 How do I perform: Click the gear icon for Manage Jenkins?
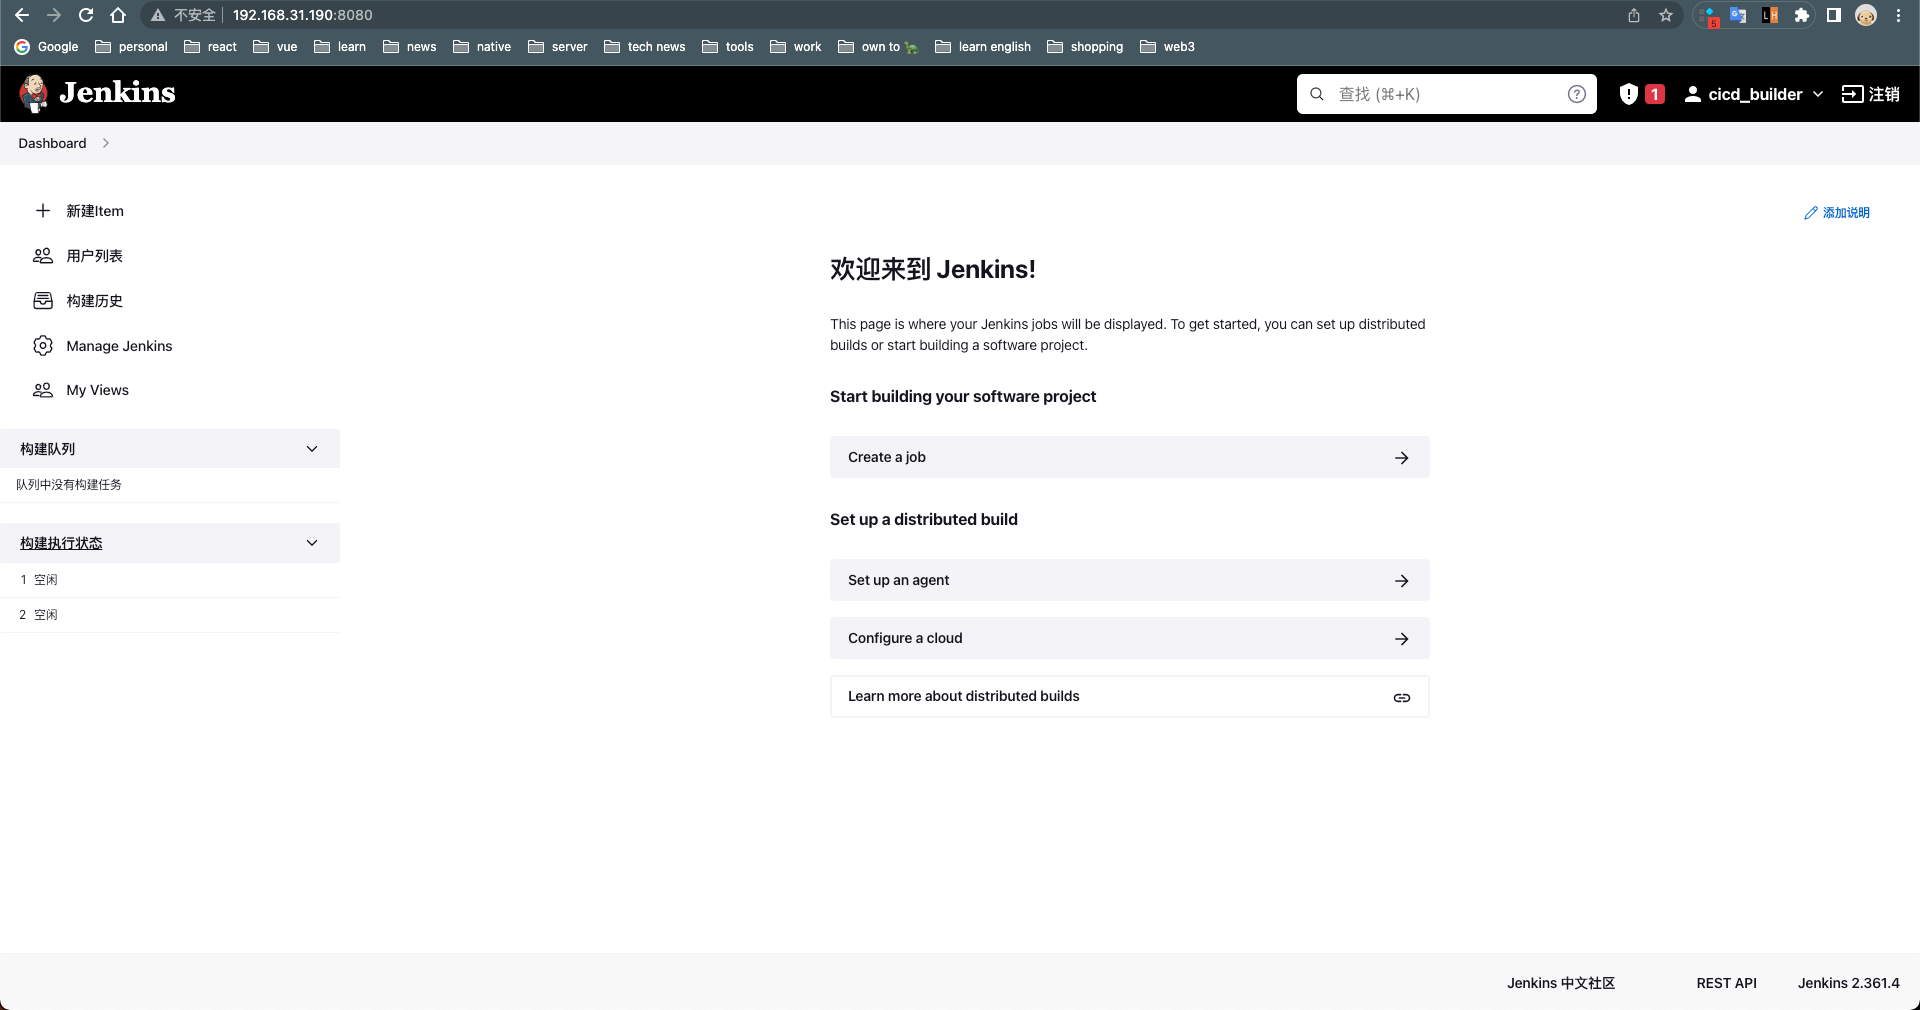tap(43, 346)
